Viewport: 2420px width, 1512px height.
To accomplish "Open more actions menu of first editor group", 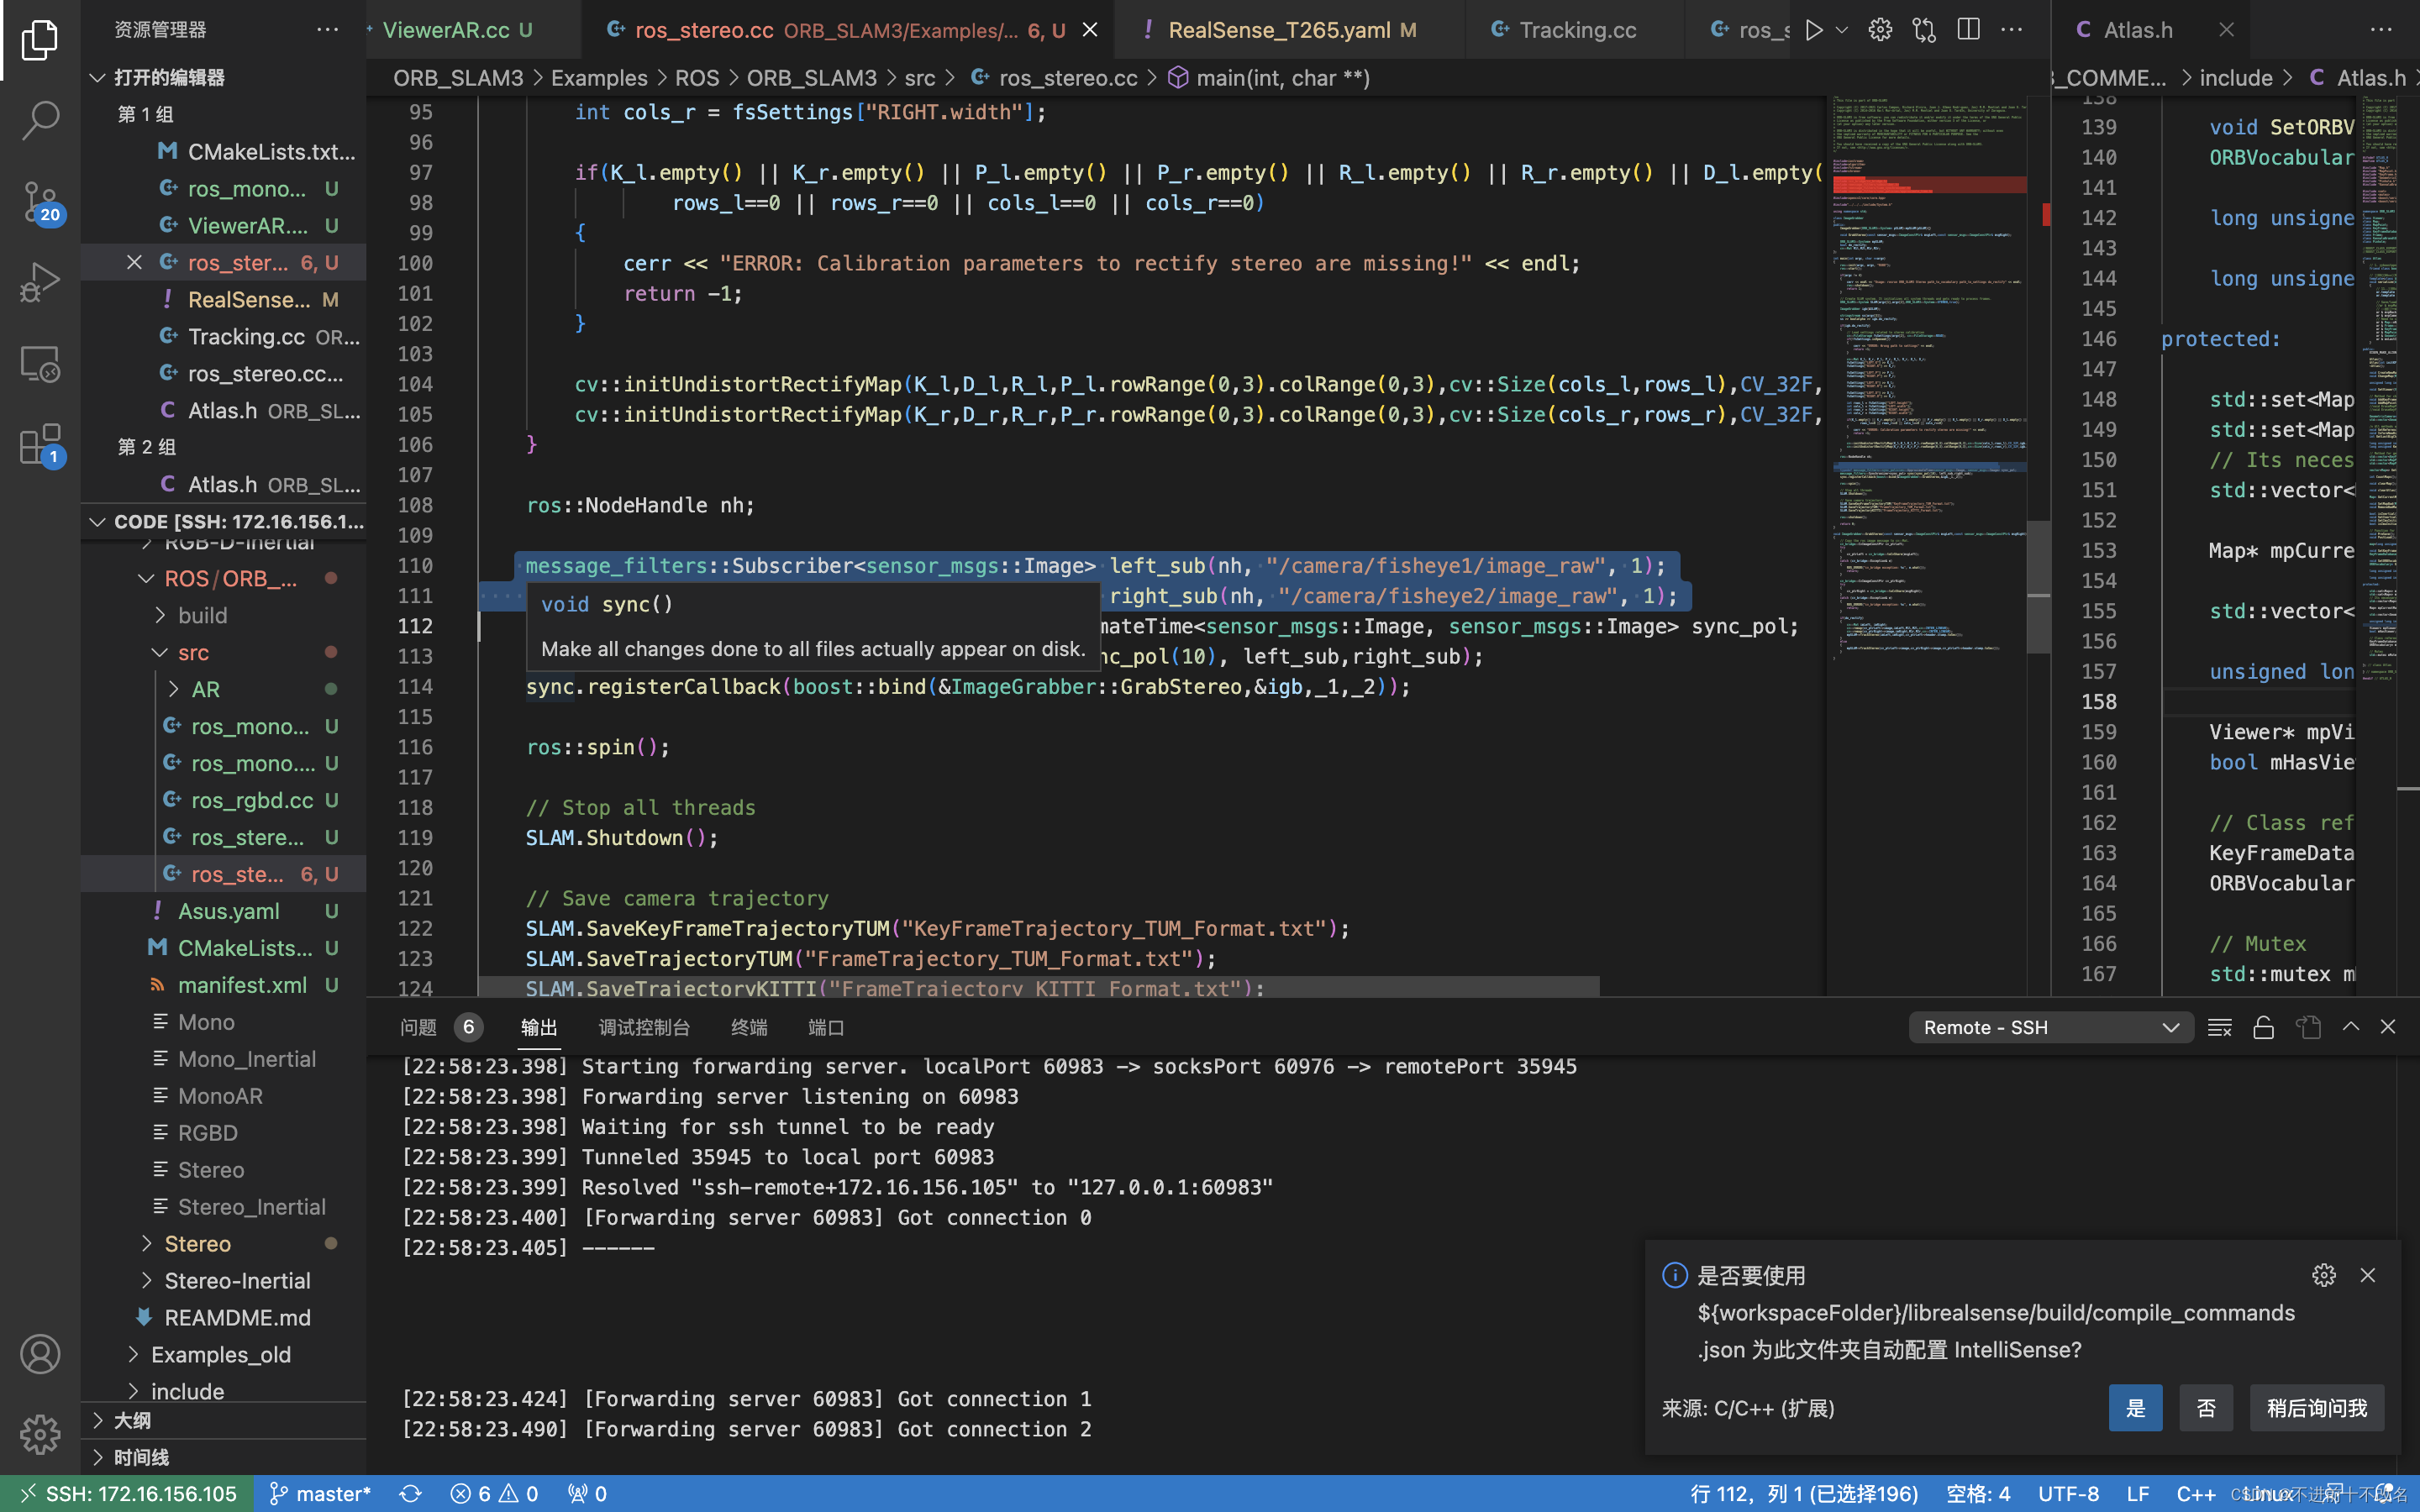I will click(x=2012, y=30).
